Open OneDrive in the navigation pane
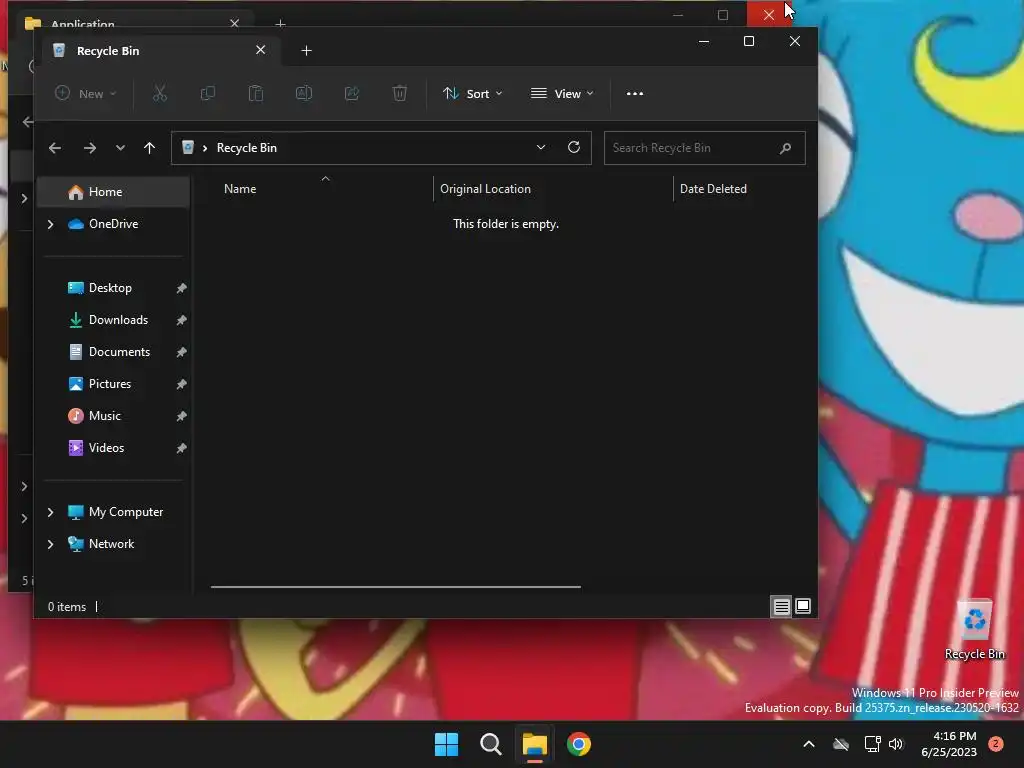Image resolution: width=1024 pixels, height=768 pixels. 114,224
